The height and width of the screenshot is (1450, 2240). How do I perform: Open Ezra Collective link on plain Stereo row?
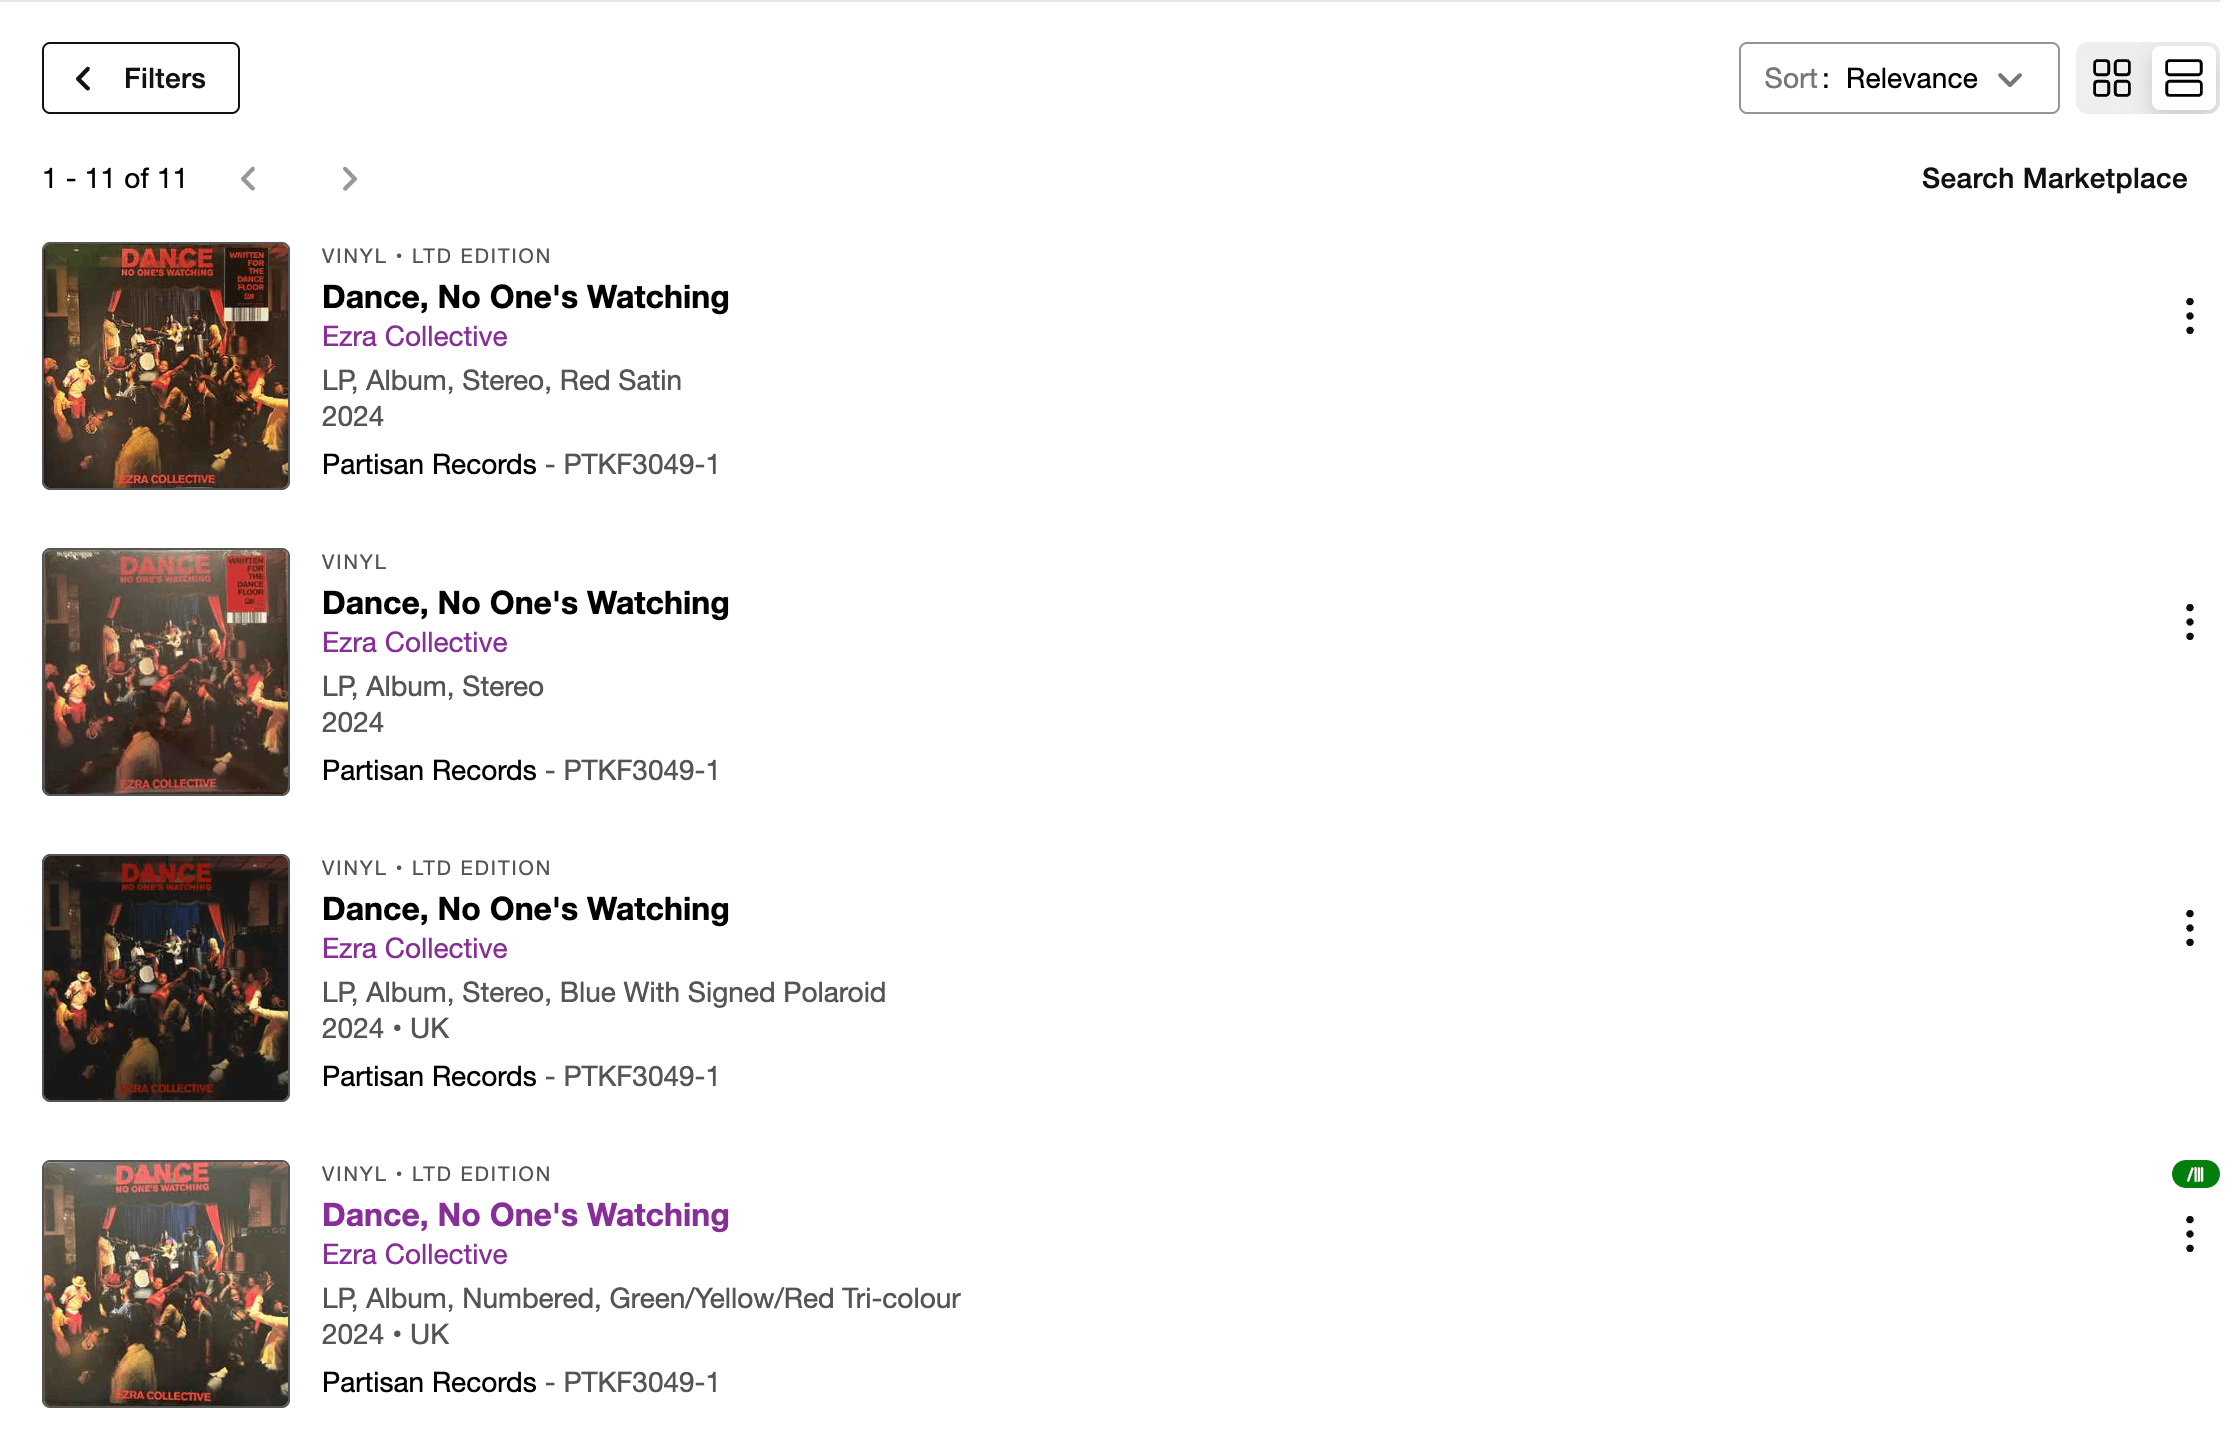coord(415,643)
